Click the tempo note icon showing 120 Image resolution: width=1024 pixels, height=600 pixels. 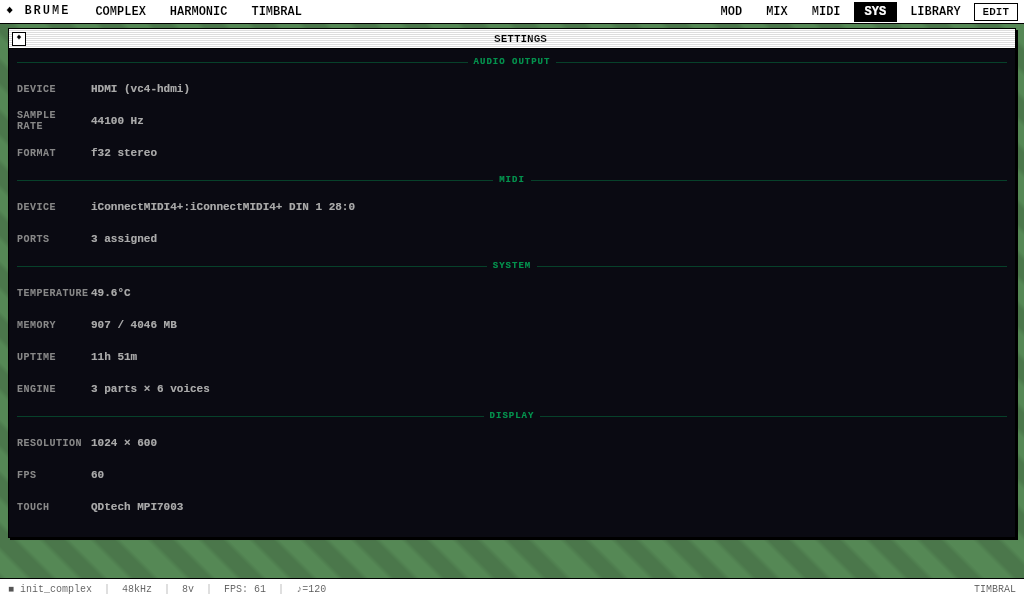pyautogui.click(x=310, y=588)
